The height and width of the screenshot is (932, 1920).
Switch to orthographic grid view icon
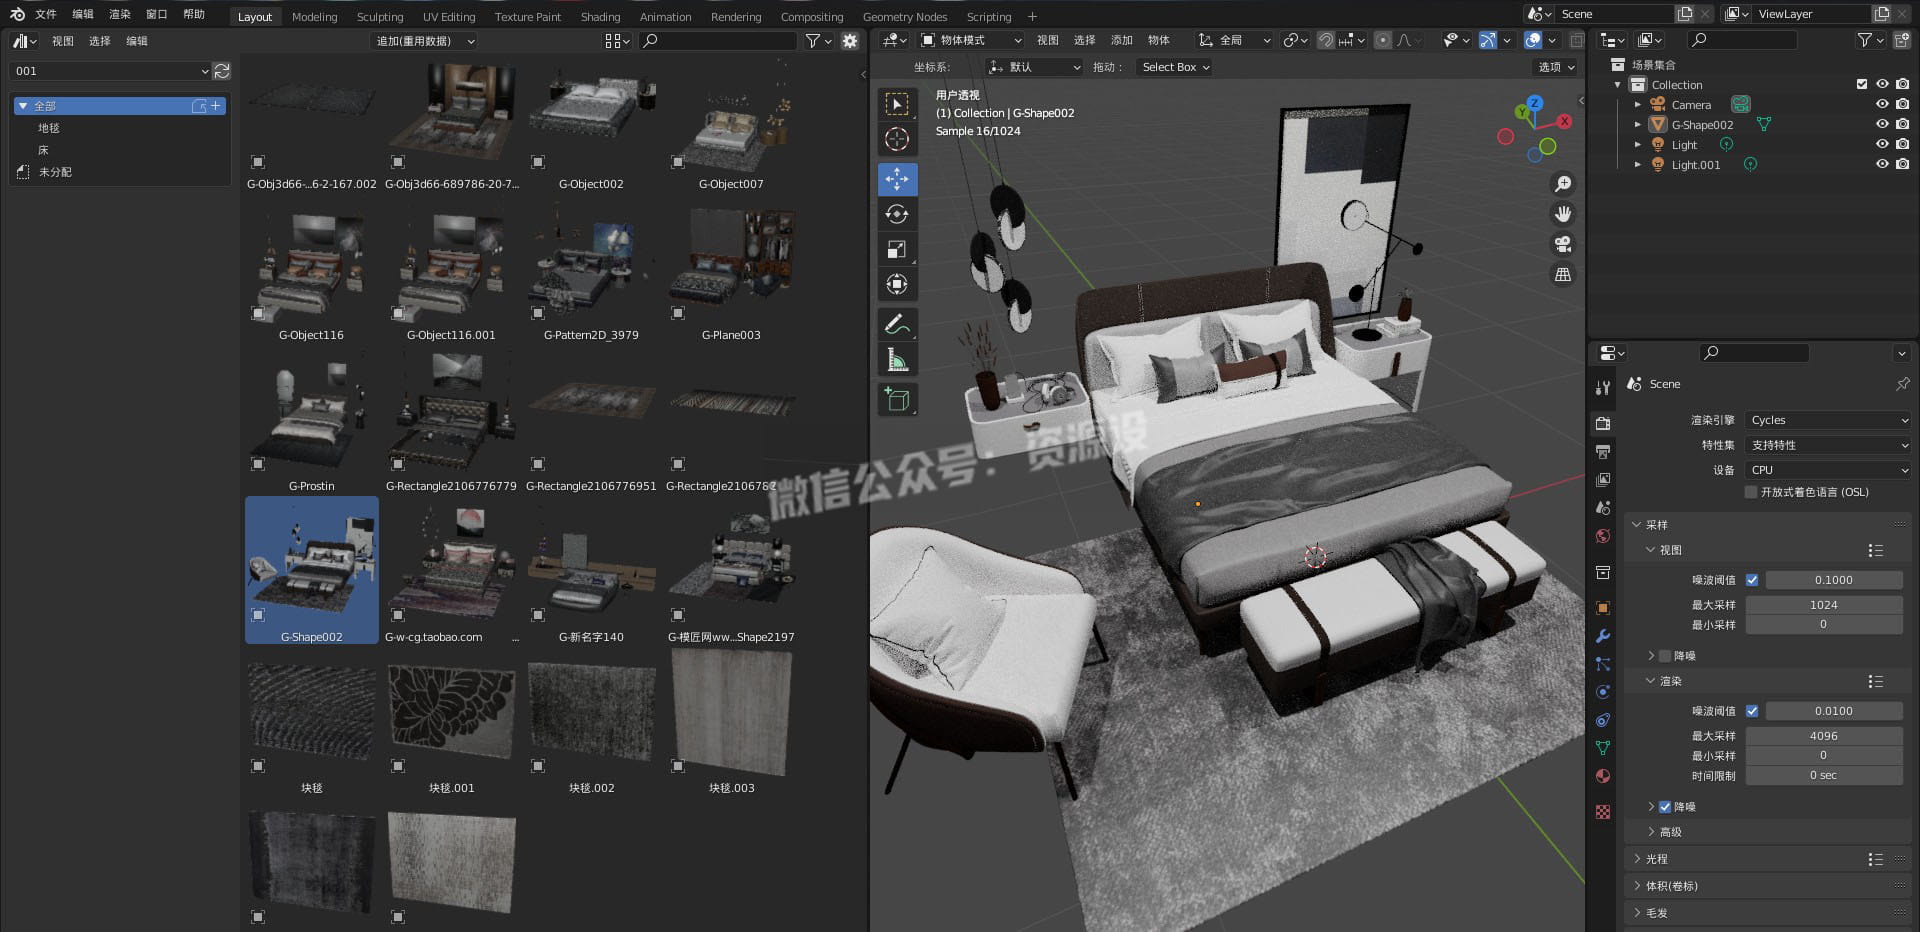pyautogui.click(x=1562, y=274)
